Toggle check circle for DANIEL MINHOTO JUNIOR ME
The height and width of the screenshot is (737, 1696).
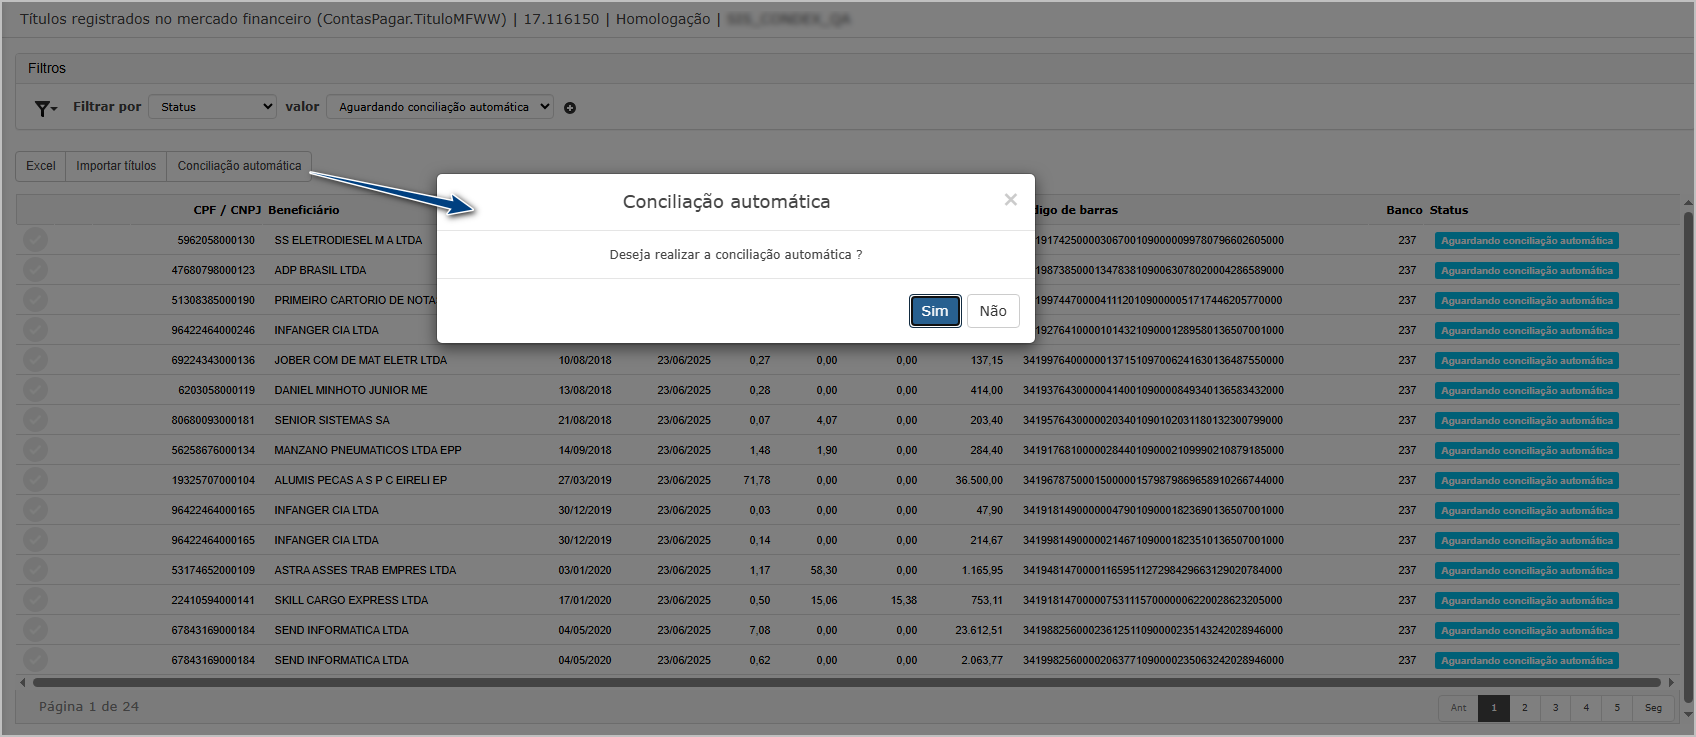(x=35, y=390)
